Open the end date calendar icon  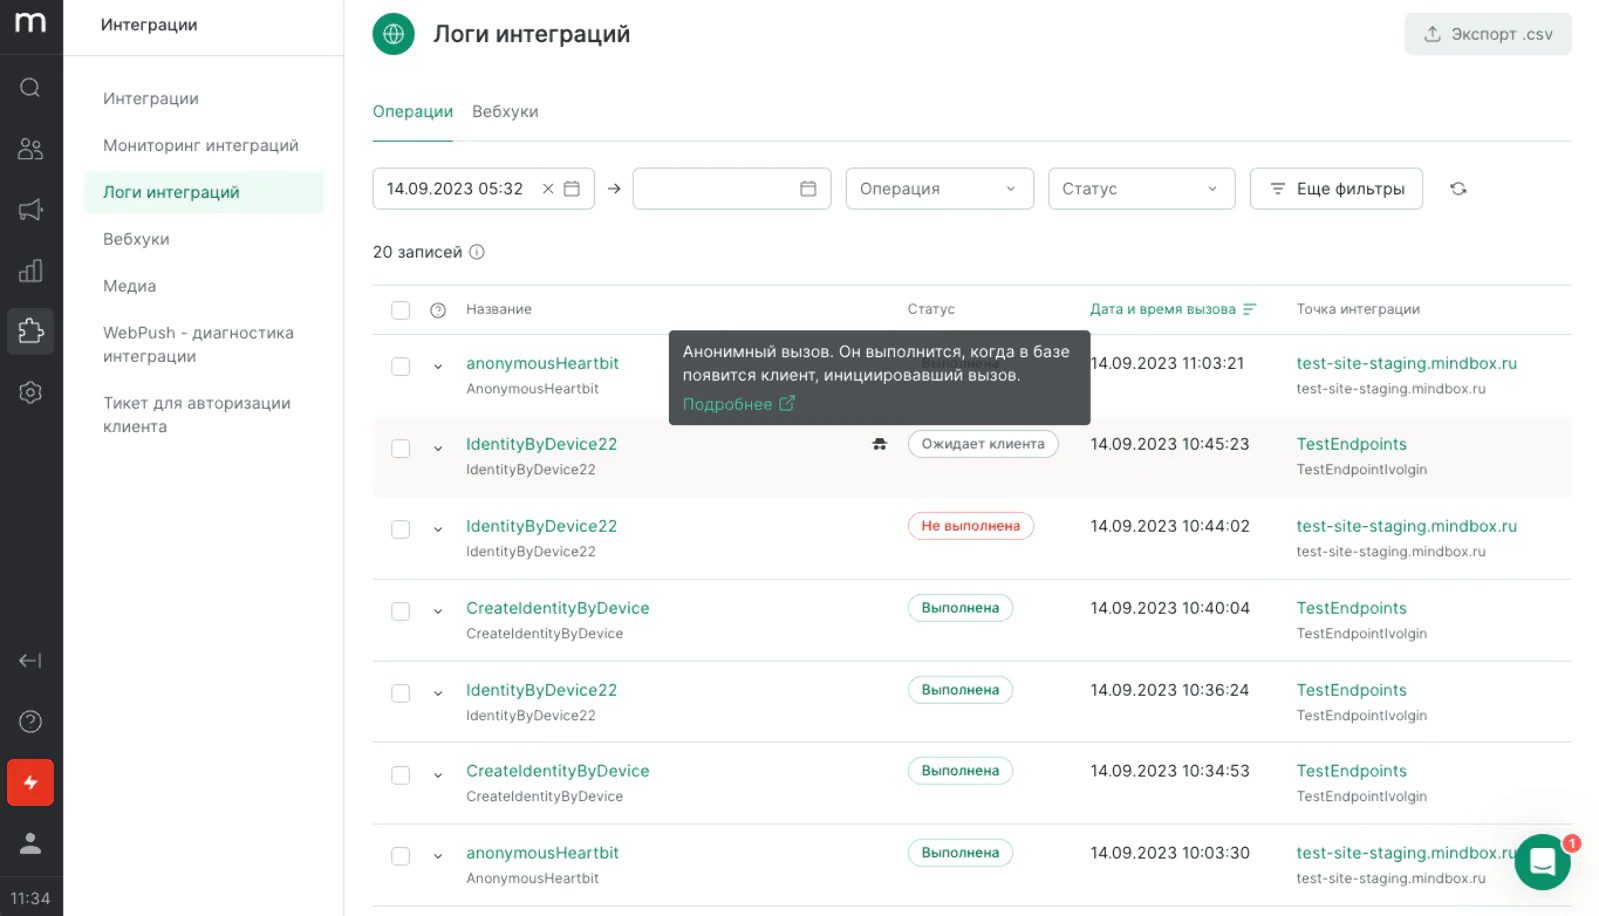pyautogui.click(x=808, y=189)
